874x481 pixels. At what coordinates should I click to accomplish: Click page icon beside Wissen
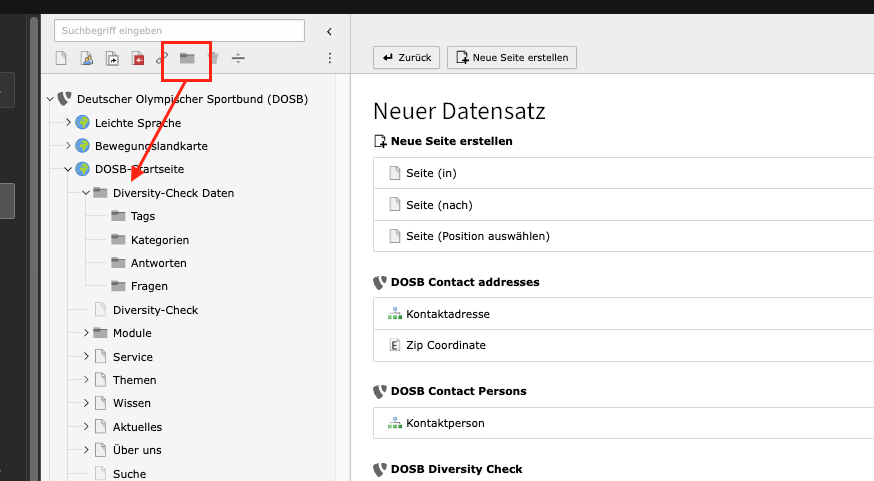coord(100,402)
